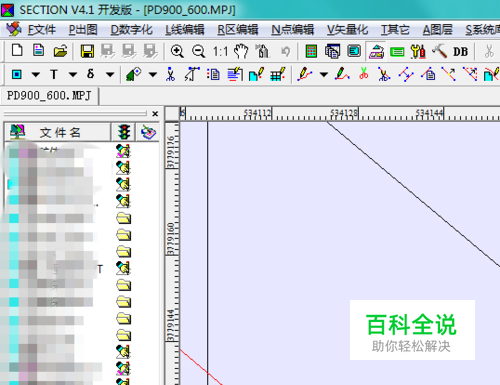Image resolution: width=500 pixels, height=385 pixels.
Task: Open the DB database button
Action: (461, 52)
